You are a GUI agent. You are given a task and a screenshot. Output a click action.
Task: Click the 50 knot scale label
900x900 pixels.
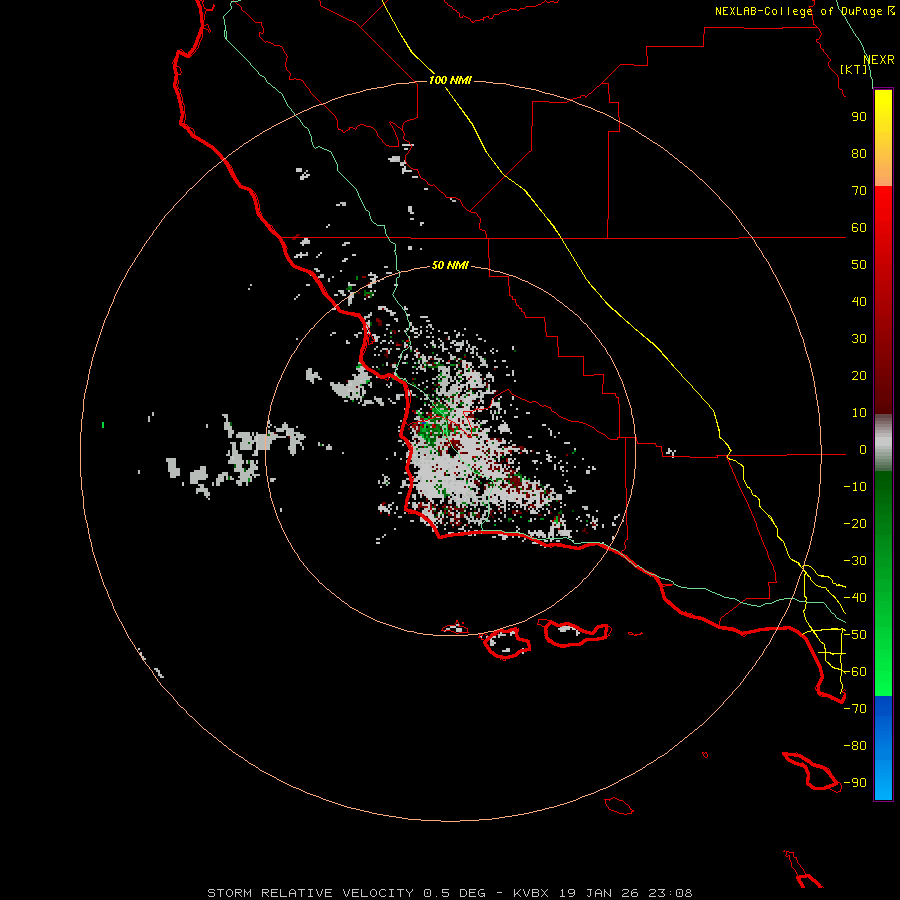pos(859,265)
